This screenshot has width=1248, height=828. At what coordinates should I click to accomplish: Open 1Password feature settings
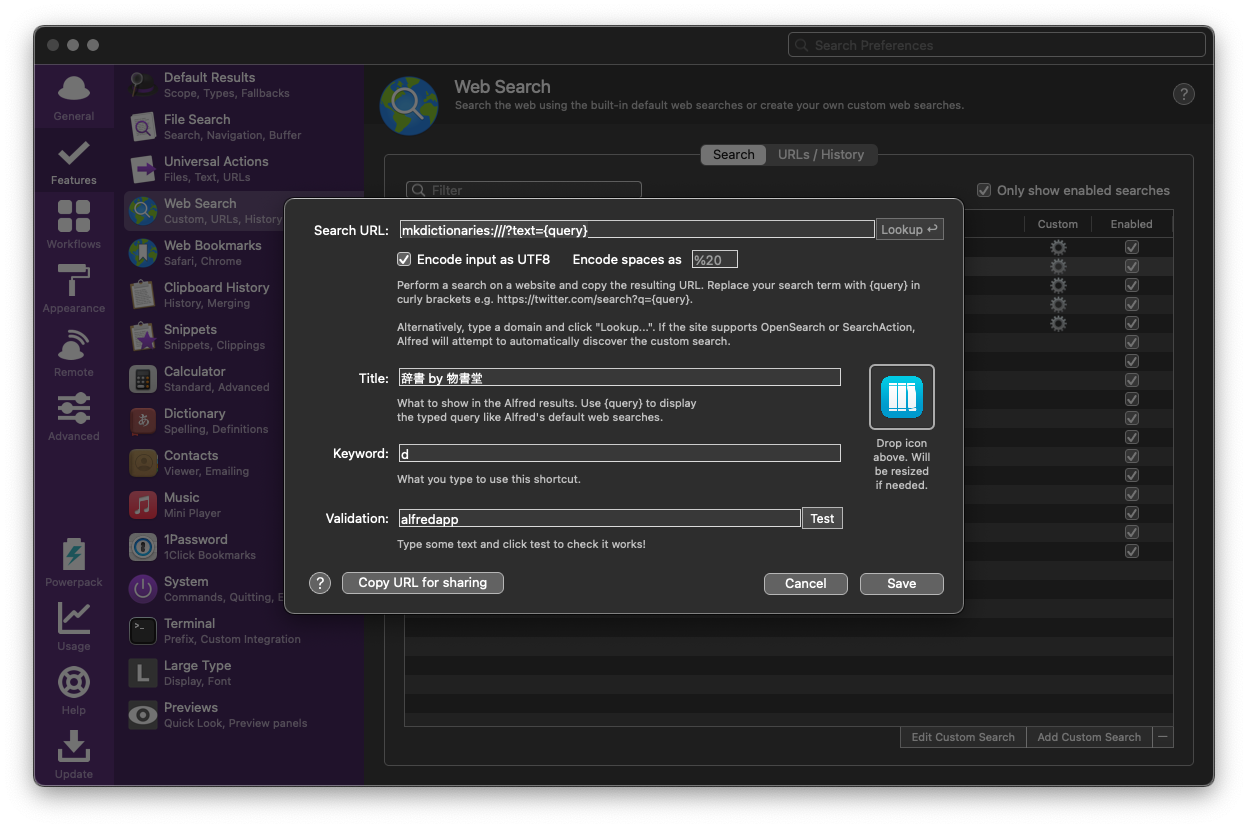pos(204,547)
